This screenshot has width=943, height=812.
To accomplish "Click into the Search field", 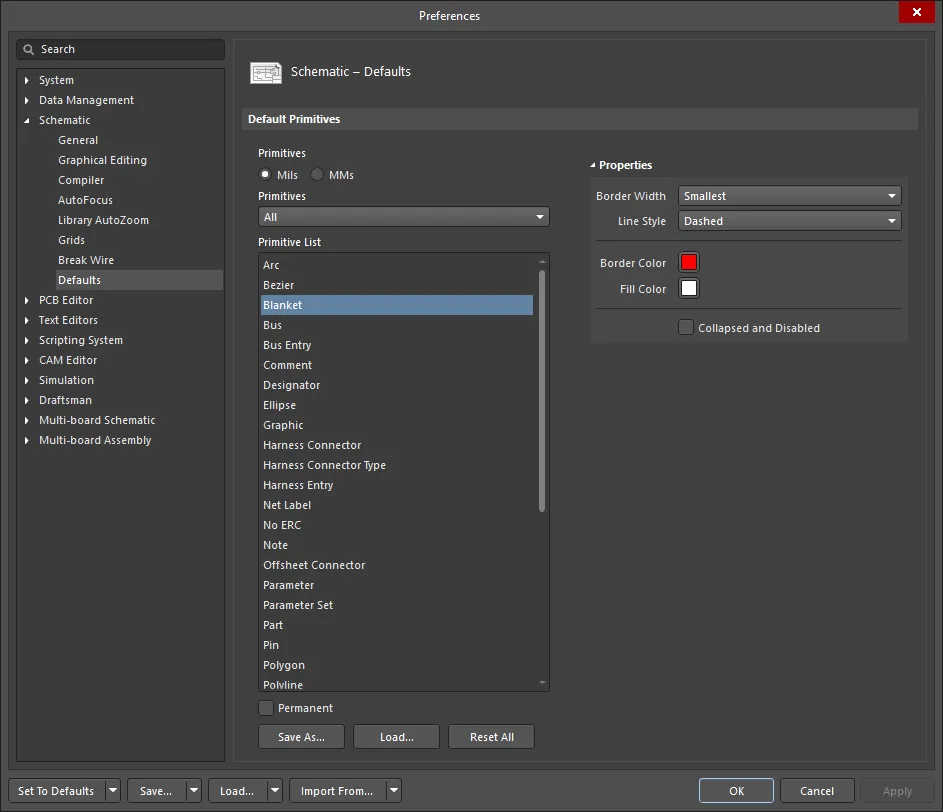I will pos(130,49).
